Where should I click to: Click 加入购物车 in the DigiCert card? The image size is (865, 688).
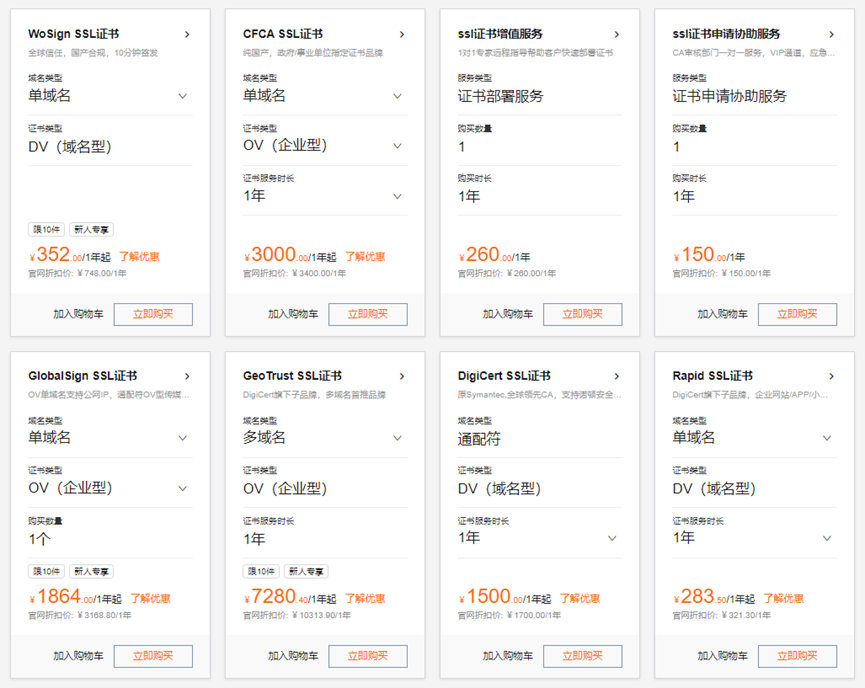pyautogui.click(x=508, y=656)
